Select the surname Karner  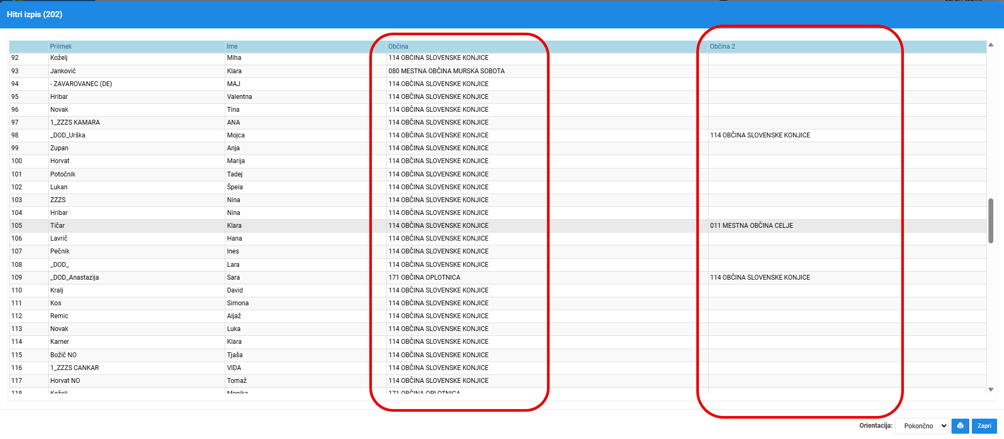pos(59,341)
